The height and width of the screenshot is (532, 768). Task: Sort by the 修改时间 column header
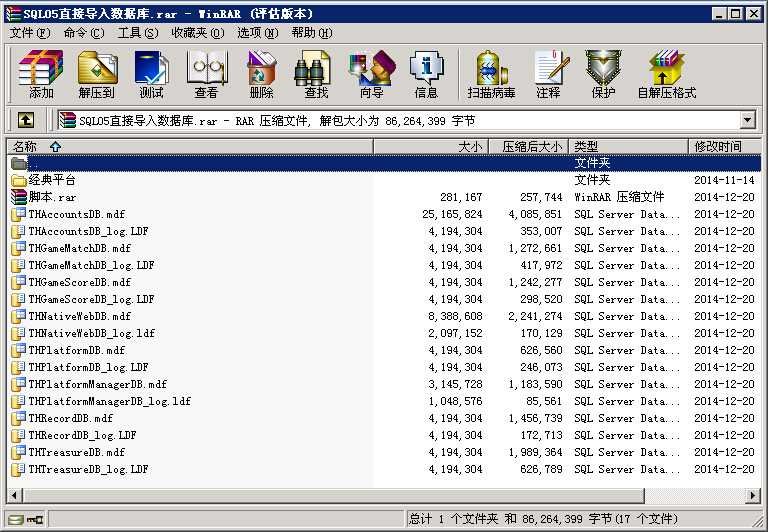point(725,146)
